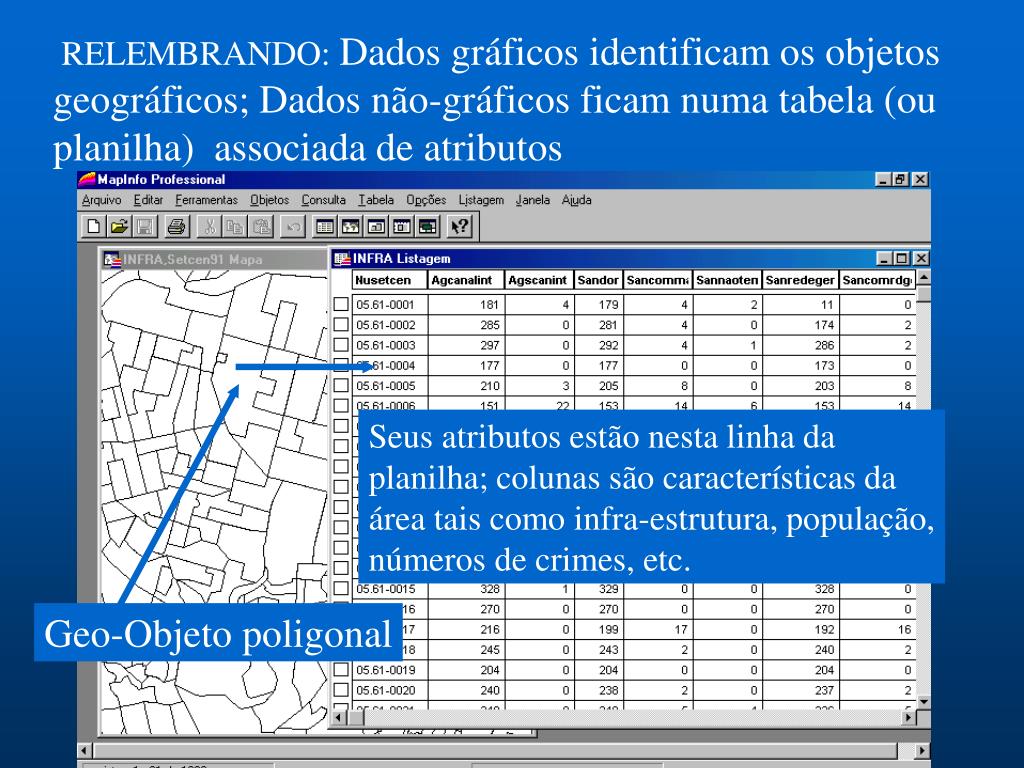Click the Listagem vertical scrollbar up arrow

(923, 278)
